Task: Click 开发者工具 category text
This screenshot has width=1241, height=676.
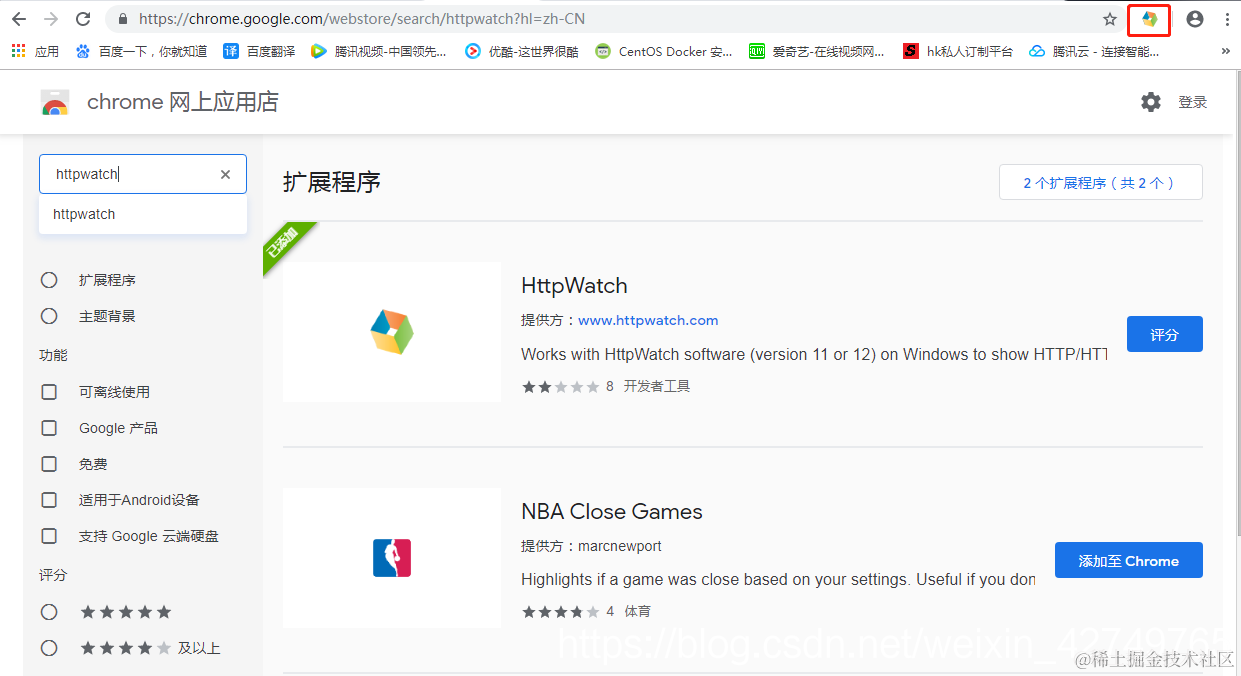Action: tap(657, 386)
